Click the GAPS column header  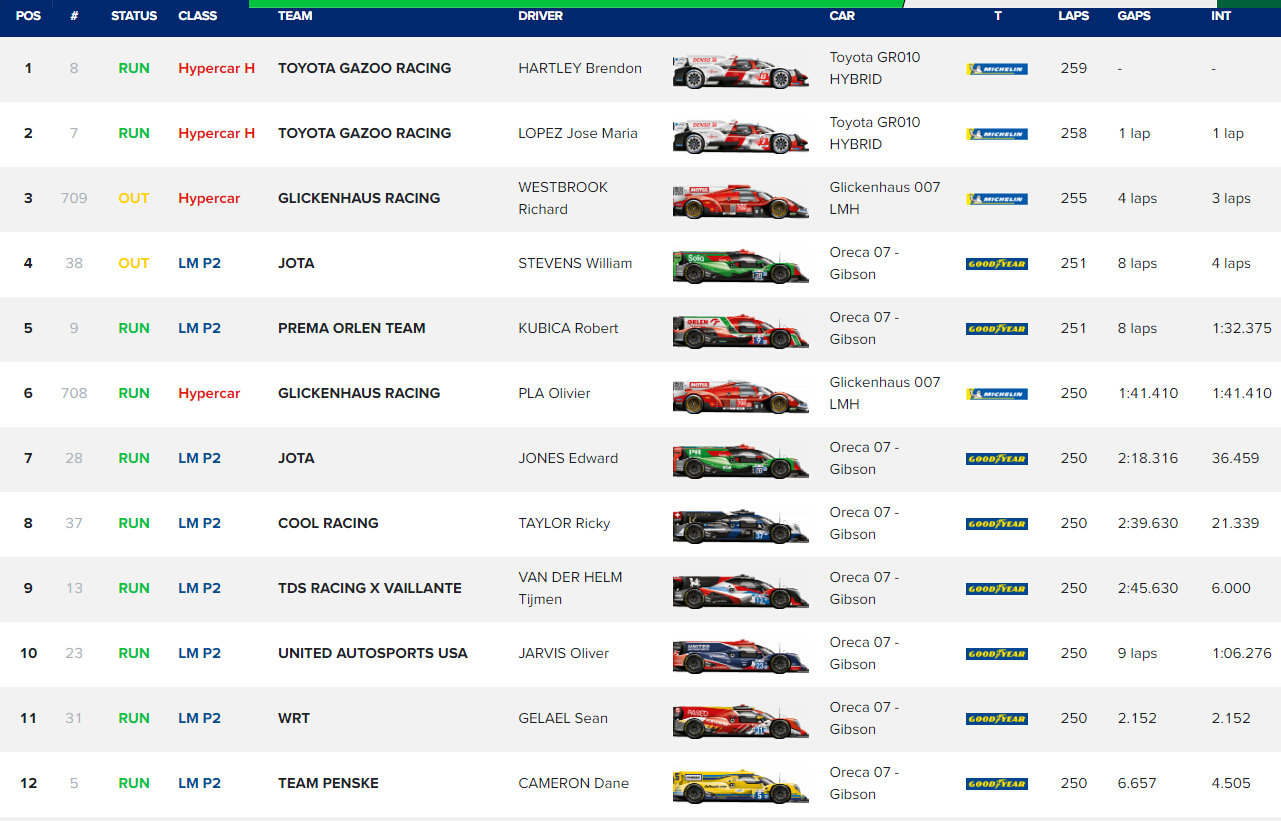coord(1134,16)
